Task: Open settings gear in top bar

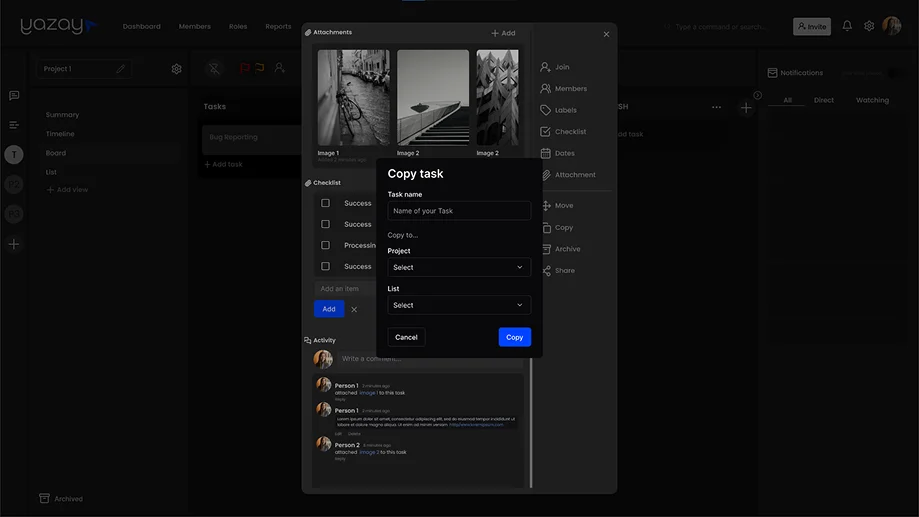Action: pyautogui.click(x=869, y=26)
